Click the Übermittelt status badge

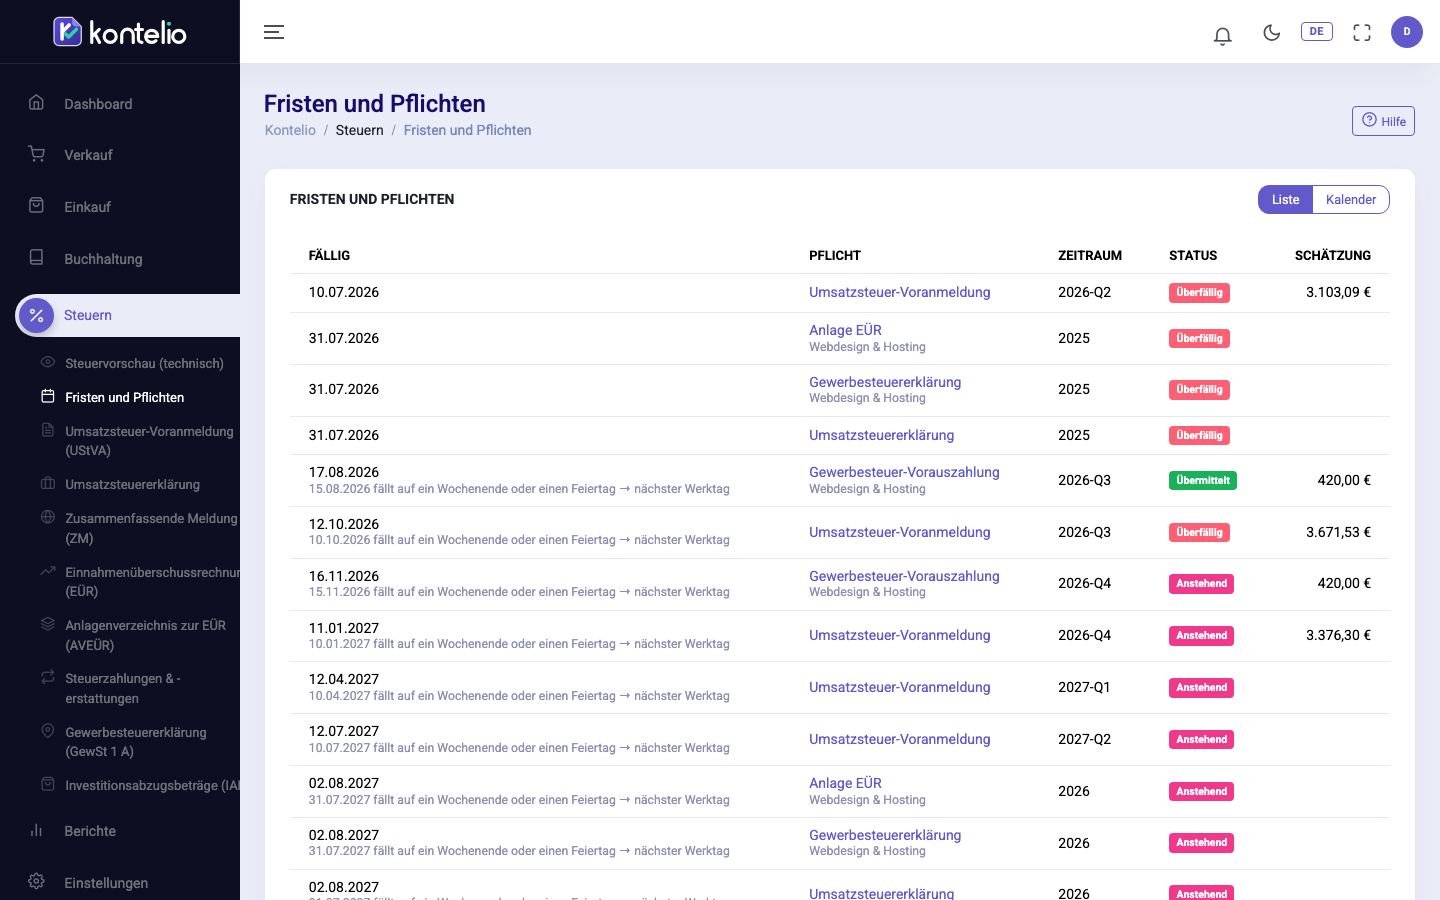coord(1202,480)
